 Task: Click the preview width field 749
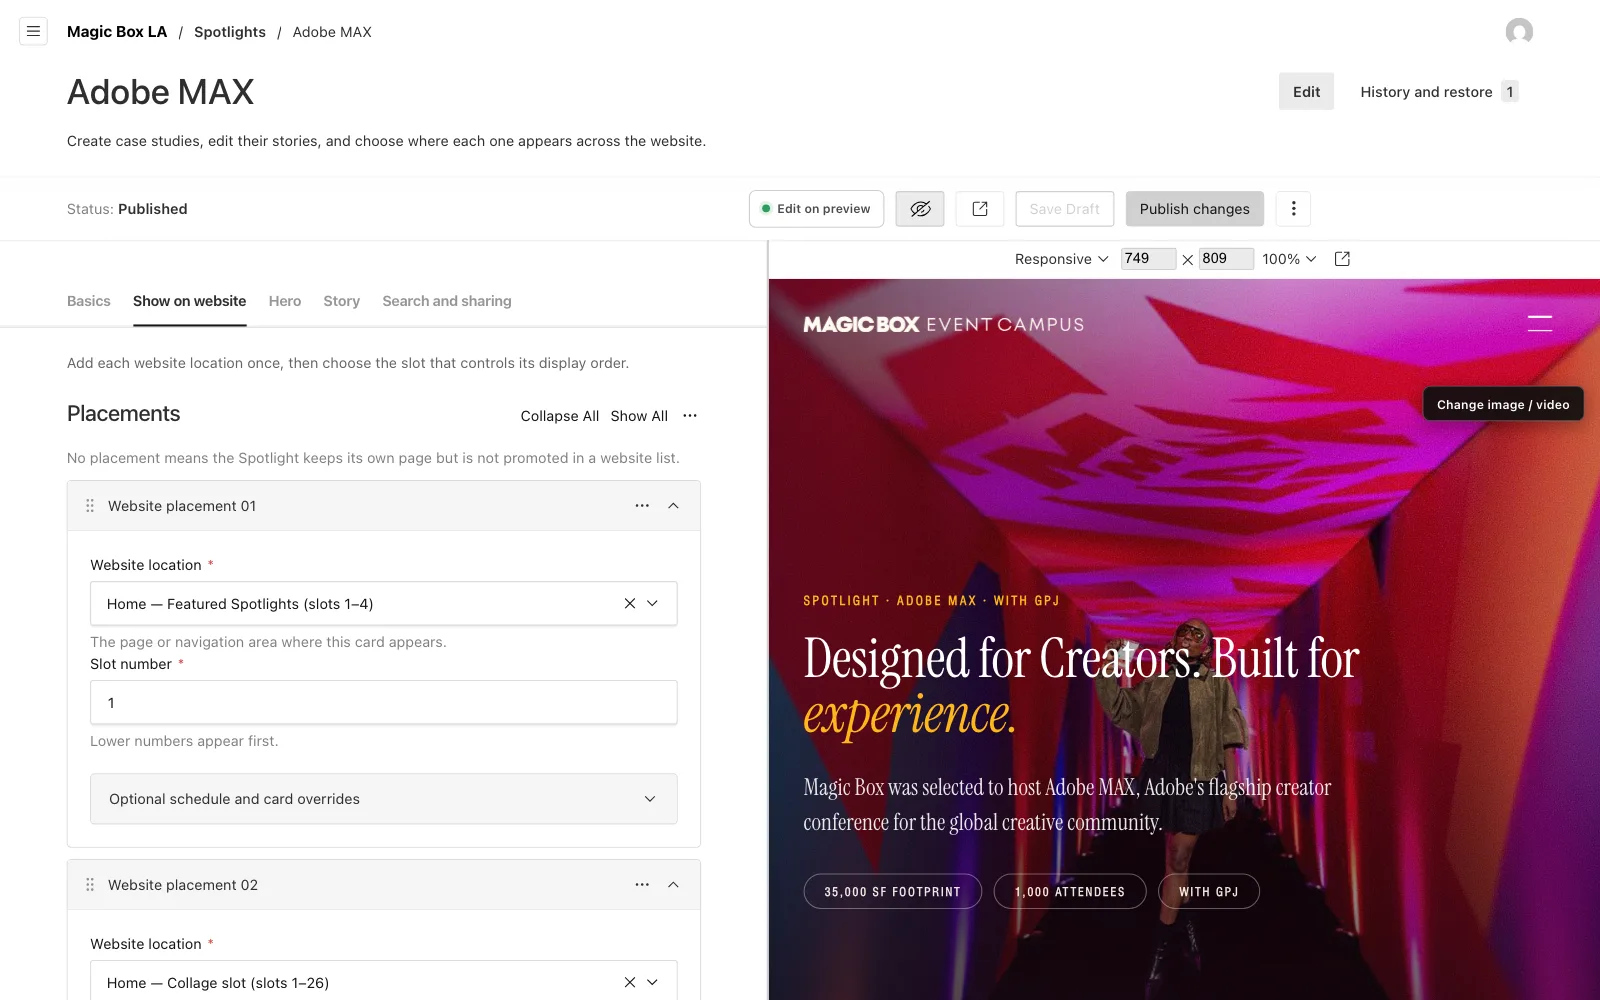tap(1148, 259)
